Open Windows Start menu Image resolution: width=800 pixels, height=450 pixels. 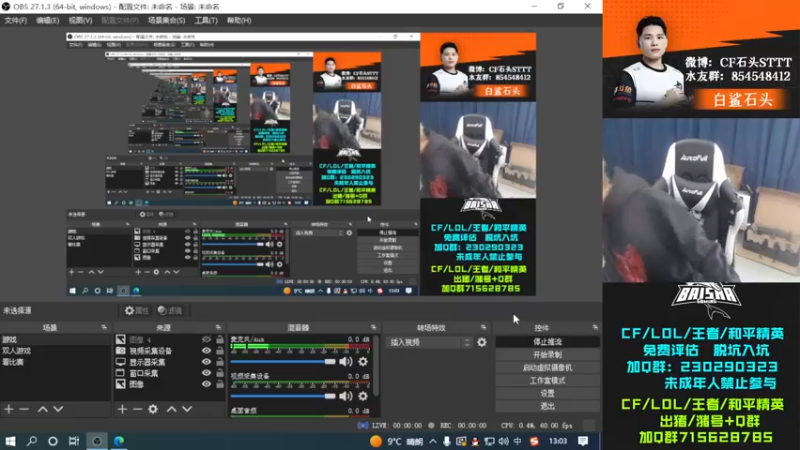pyautogui.click(x=10, y=441)
